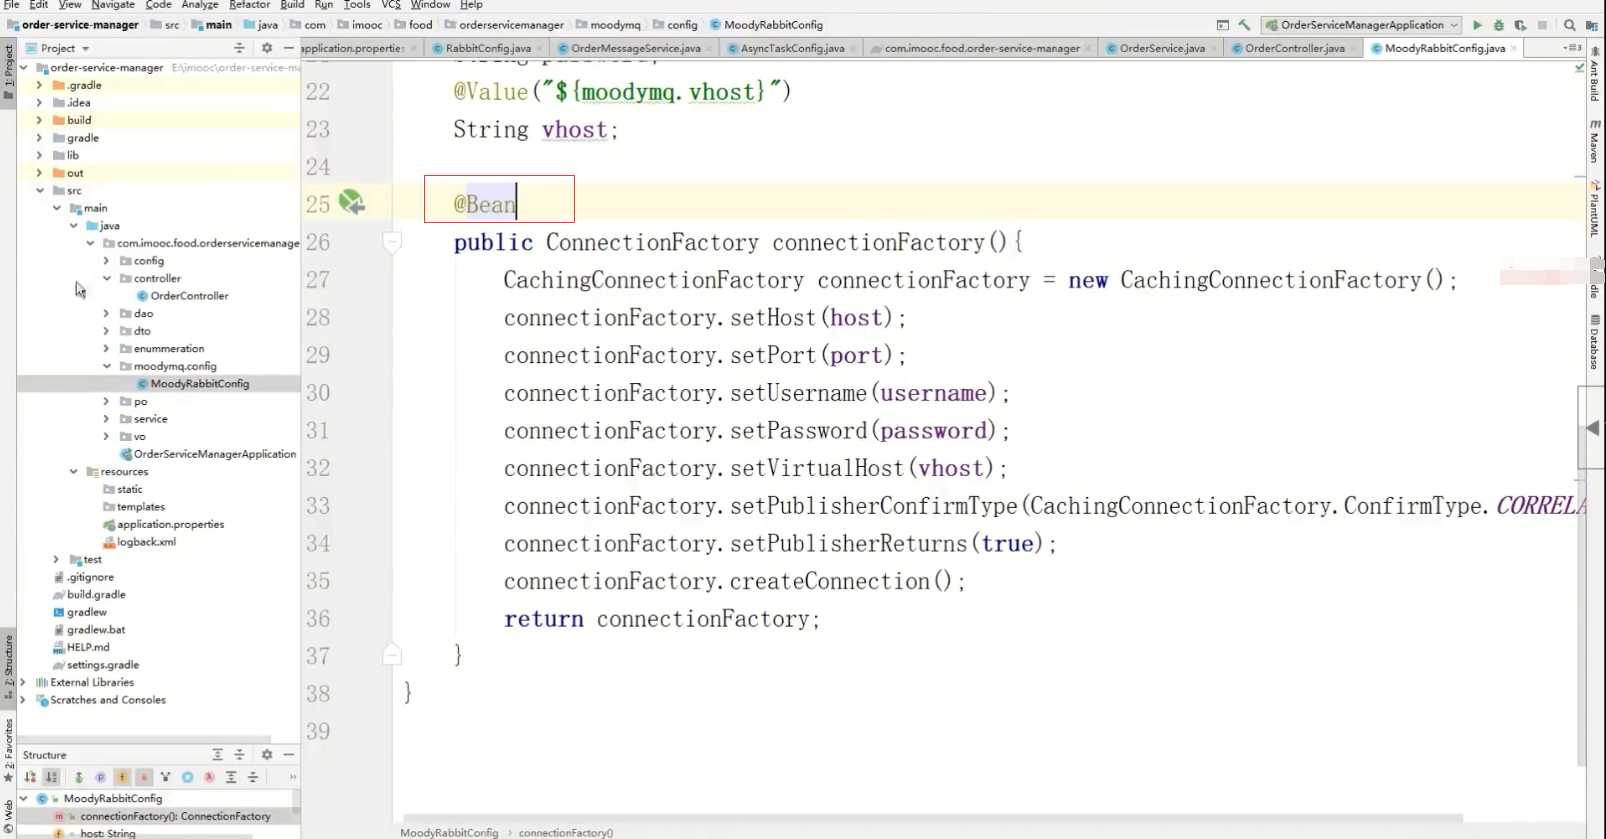
Task: Collapse the src folder
Action: 39,190
